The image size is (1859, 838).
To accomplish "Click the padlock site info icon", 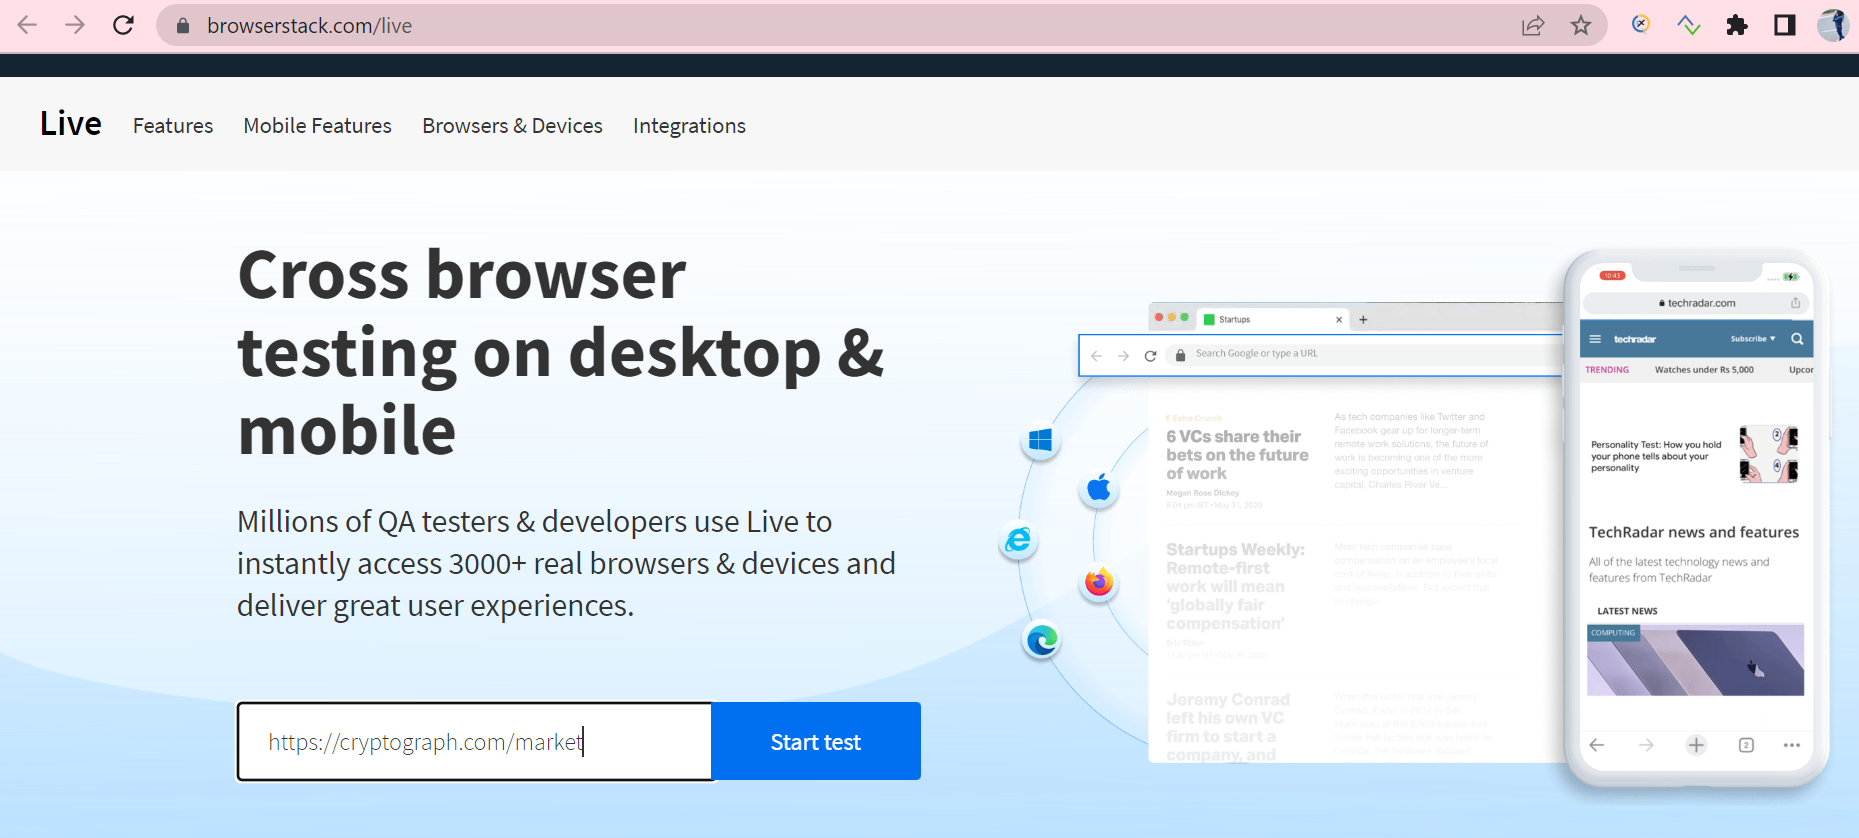I will [x=183, y=26].
